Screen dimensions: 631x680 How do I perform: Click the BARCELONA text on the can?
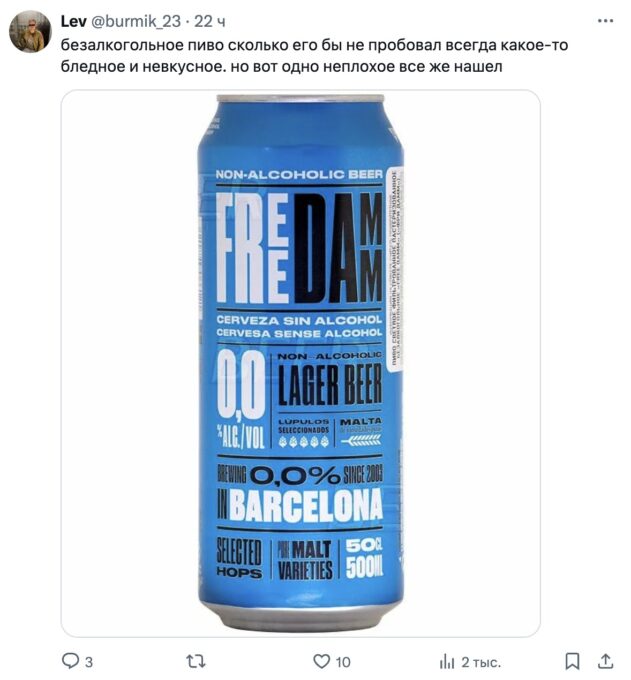(307, 505)
